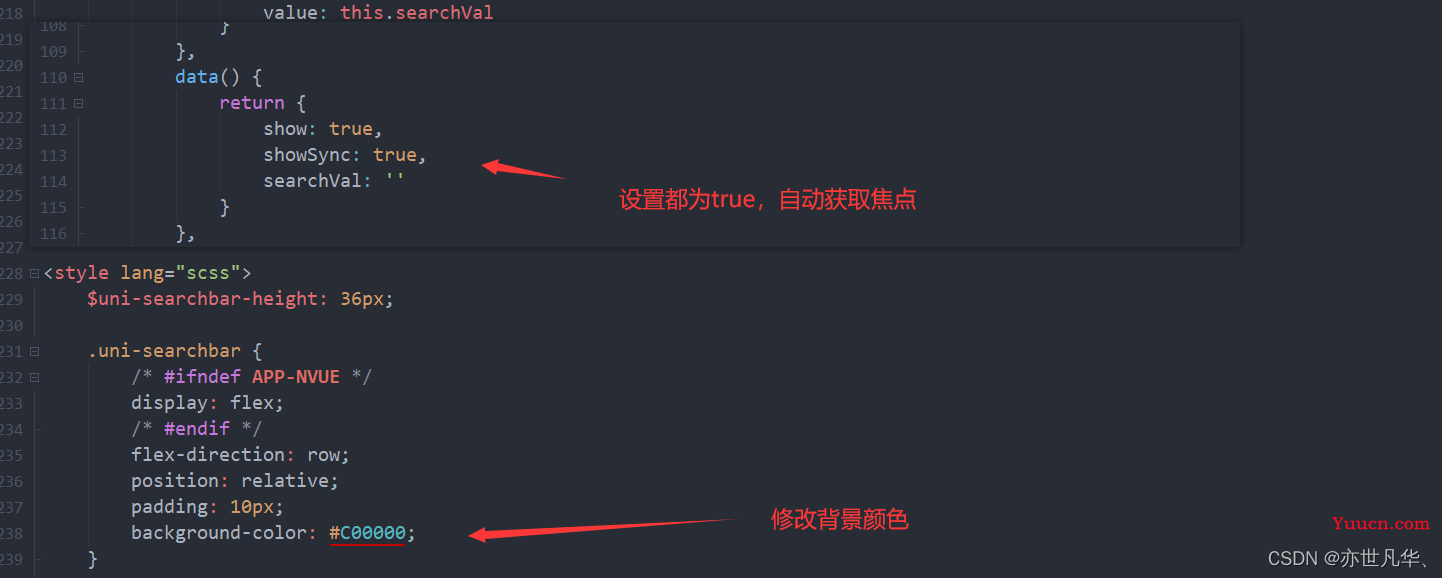Click the CSDN @亦世凡华 author watermark
This screenshot has height=578, width=1442.
pyautogui.click(x=1349, y=558)
